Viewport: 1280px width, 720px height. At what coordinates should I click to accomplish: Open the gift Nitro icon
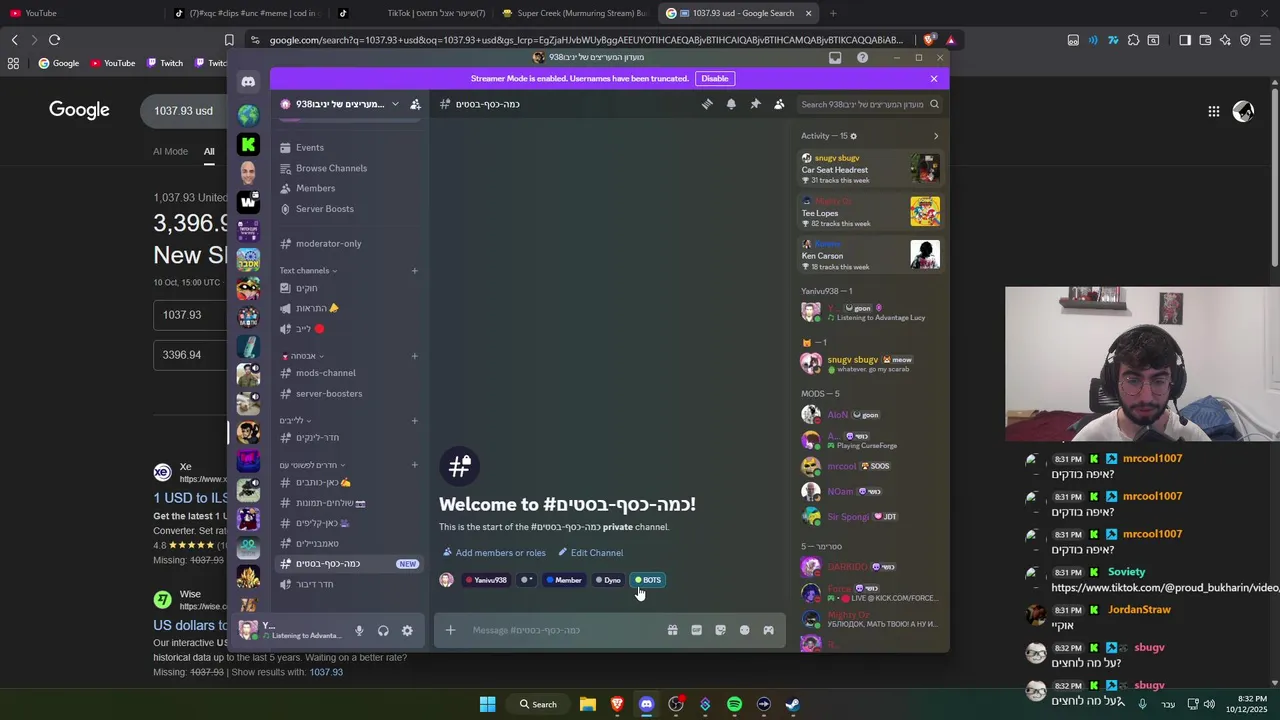click(672, 630)
